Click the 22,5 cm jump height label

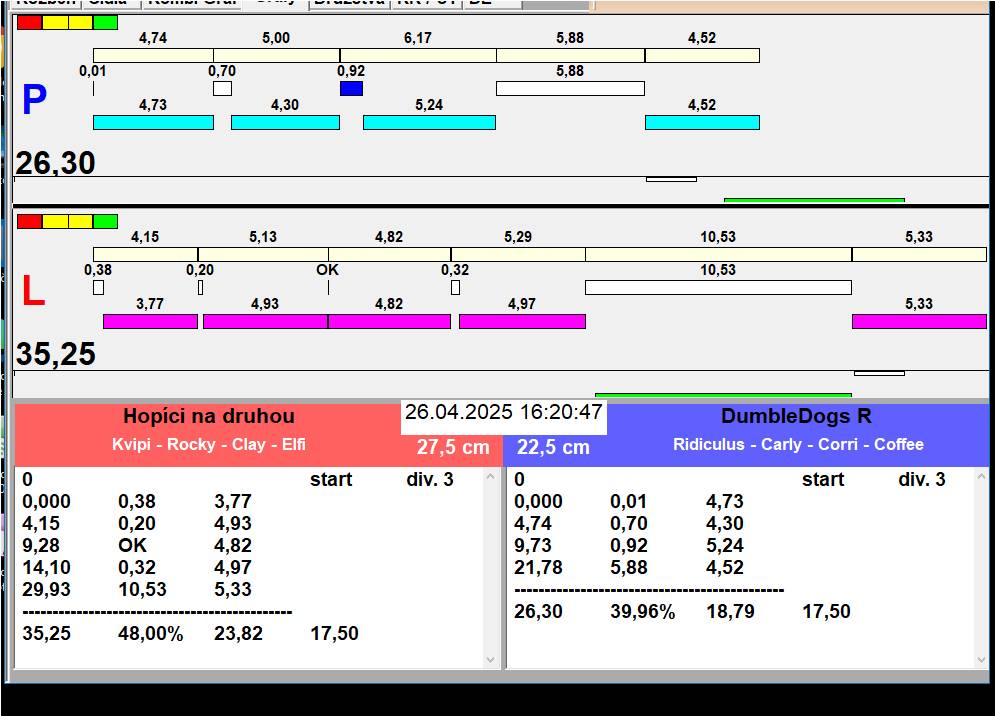point(553,447)
